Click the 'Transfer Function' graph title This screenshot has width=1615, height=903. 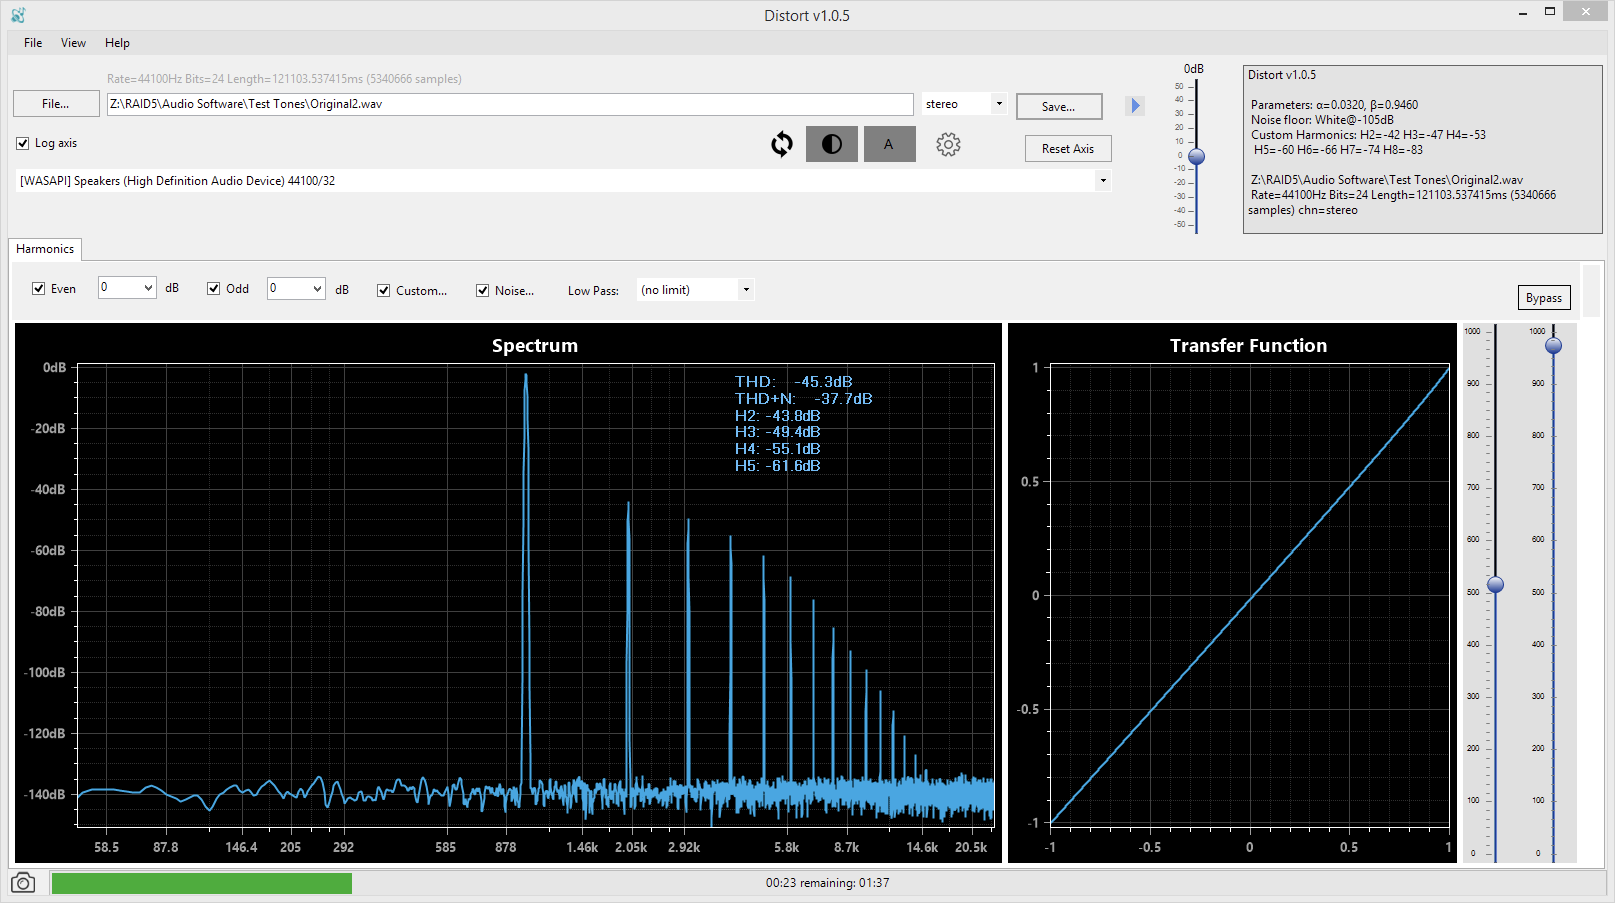click(x=1249, y=346)
